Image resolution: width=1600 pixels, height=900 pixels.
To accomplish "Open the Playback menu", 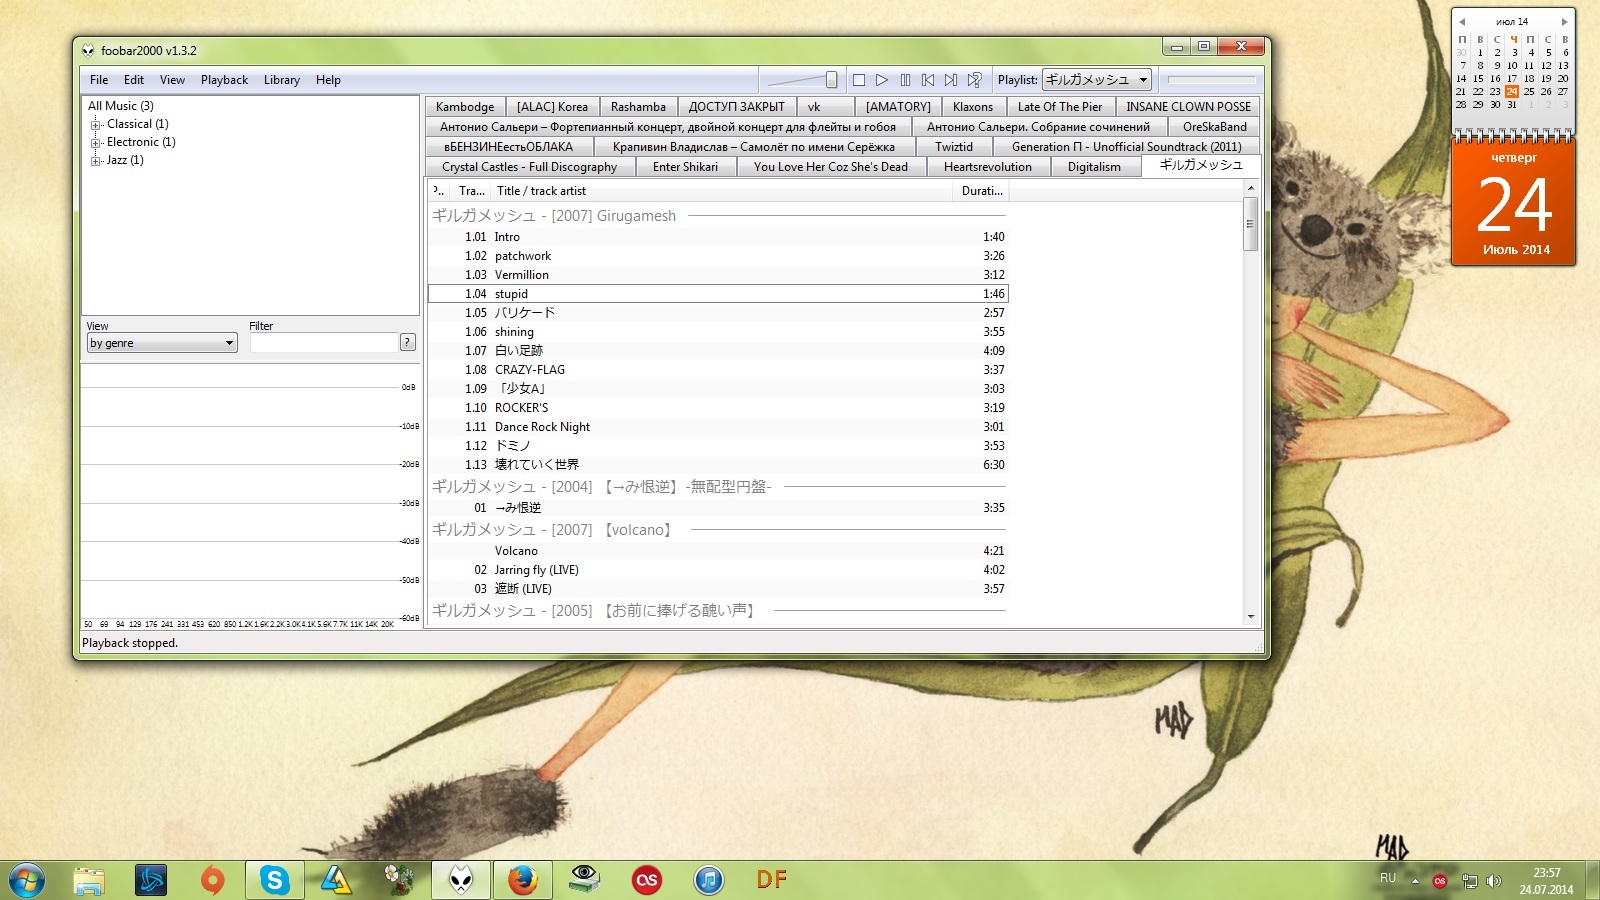I will [x=224, y=80].
